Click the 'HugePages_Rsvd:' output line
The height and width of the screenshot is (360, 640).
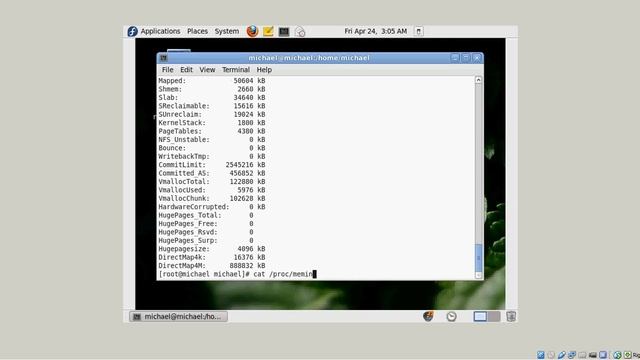(x=206, y=232)
